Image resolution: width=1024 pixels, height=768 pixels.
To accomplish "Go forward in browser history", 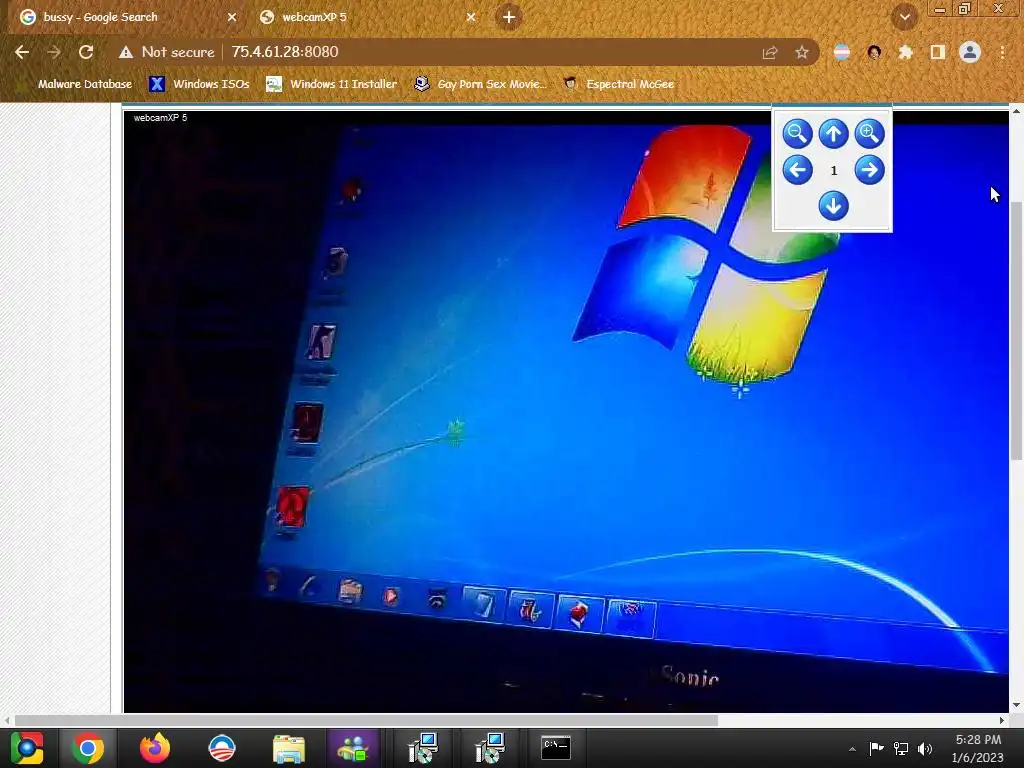I will pyautogui.click(x=54, y=52).
